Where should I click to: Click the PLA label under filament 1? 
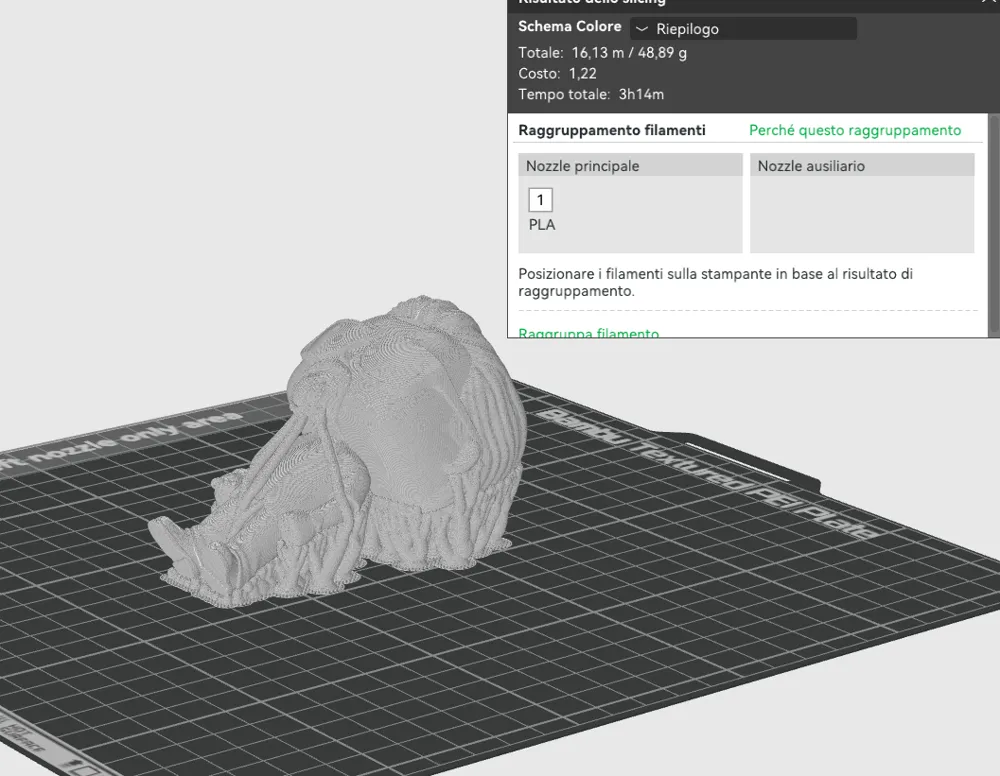tap(541, 224)
